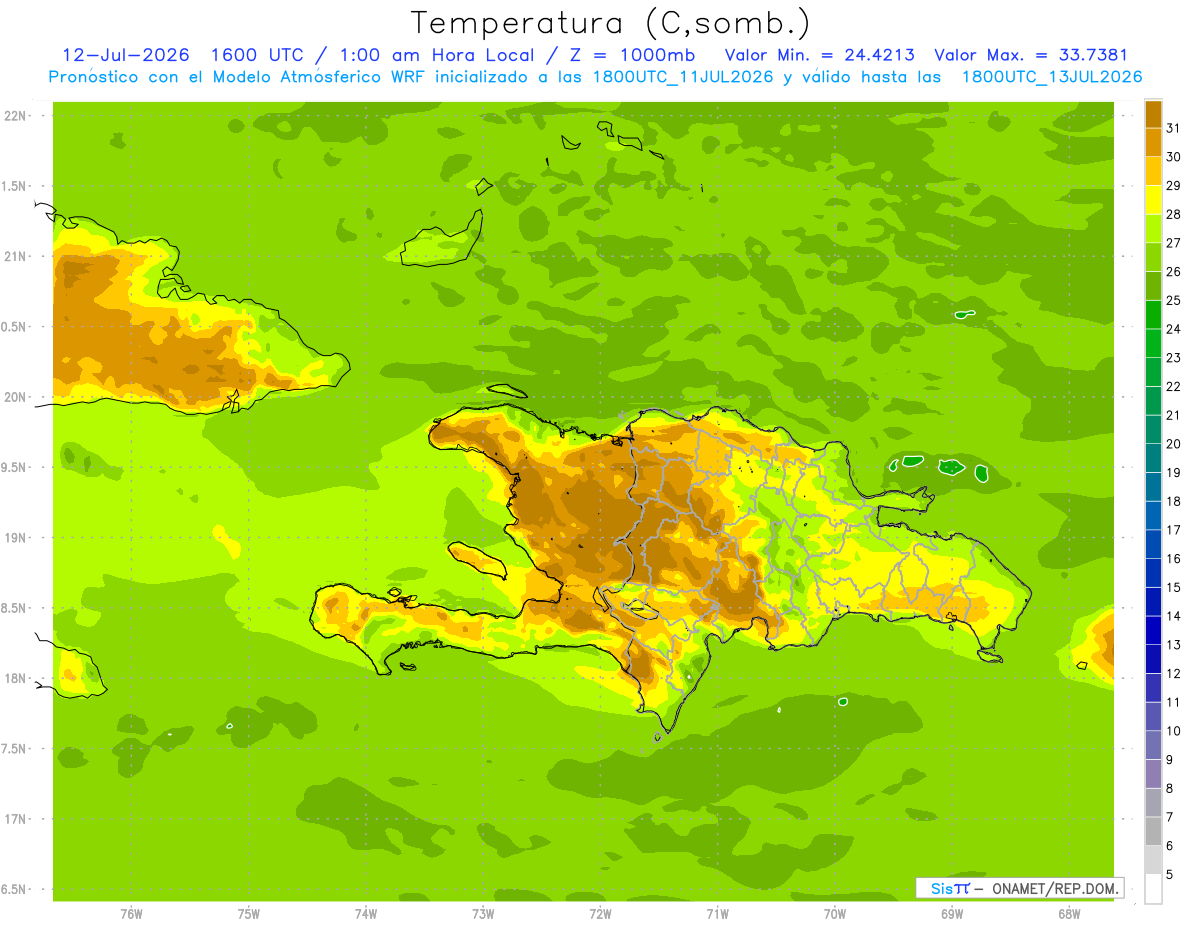Click the '72W' longitude axis label
Image resolution: width=1200 pixels, height=927 pixels.
pyautogui.click(x=600, y=914)
